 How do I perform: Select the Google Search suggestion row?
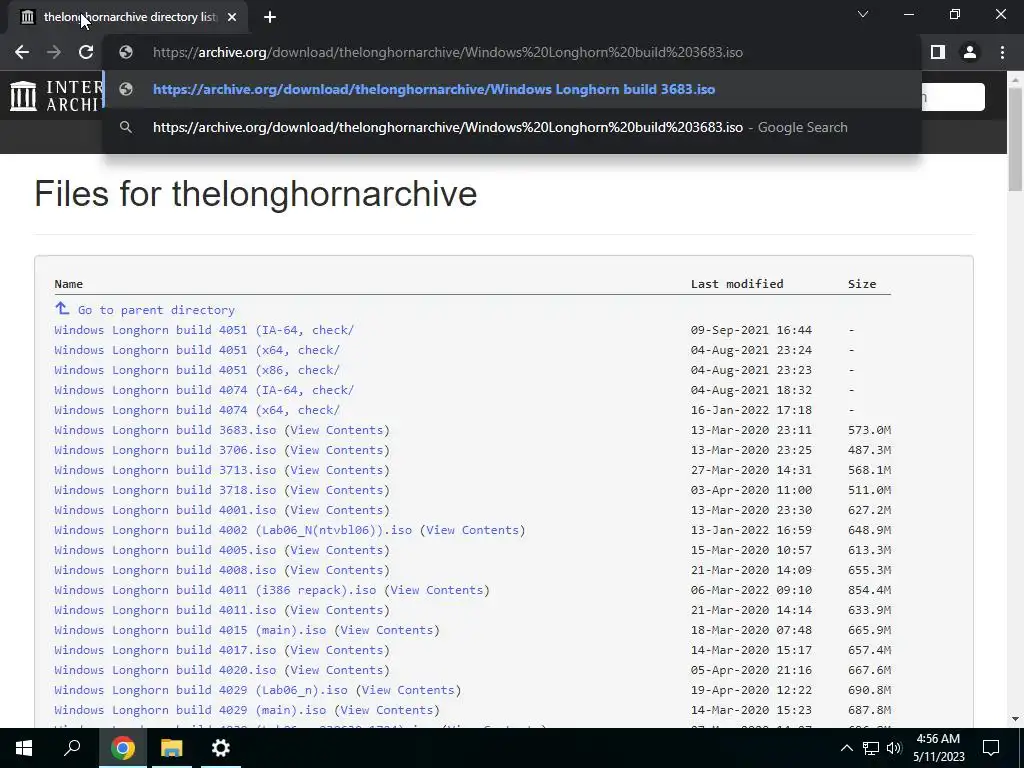point(512,127)
